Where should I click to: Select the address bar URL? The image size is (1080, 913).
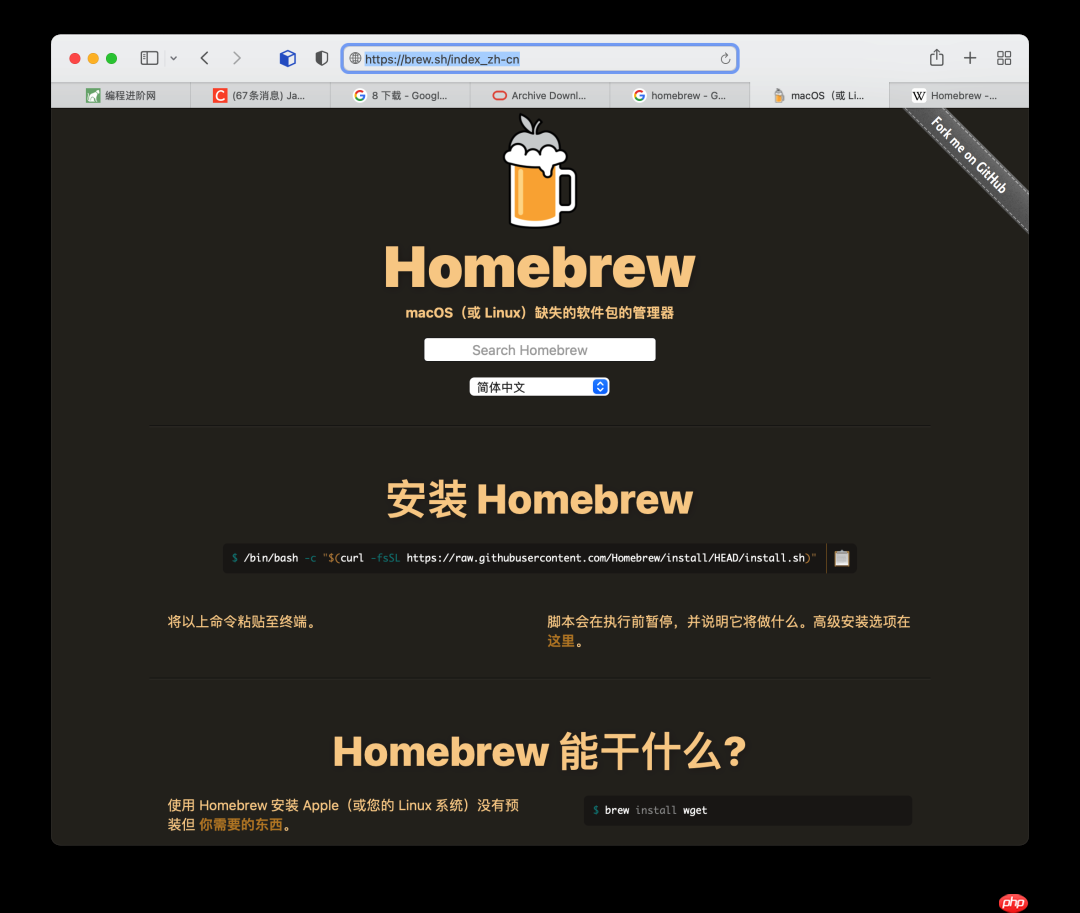(x=440, y=58)
